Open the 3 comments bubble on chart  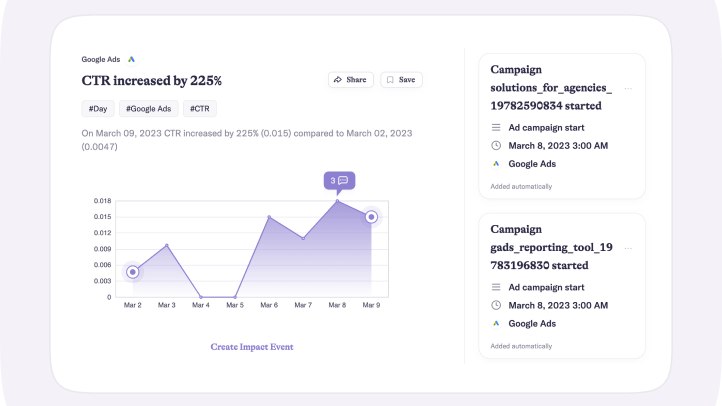click(338, 181)
